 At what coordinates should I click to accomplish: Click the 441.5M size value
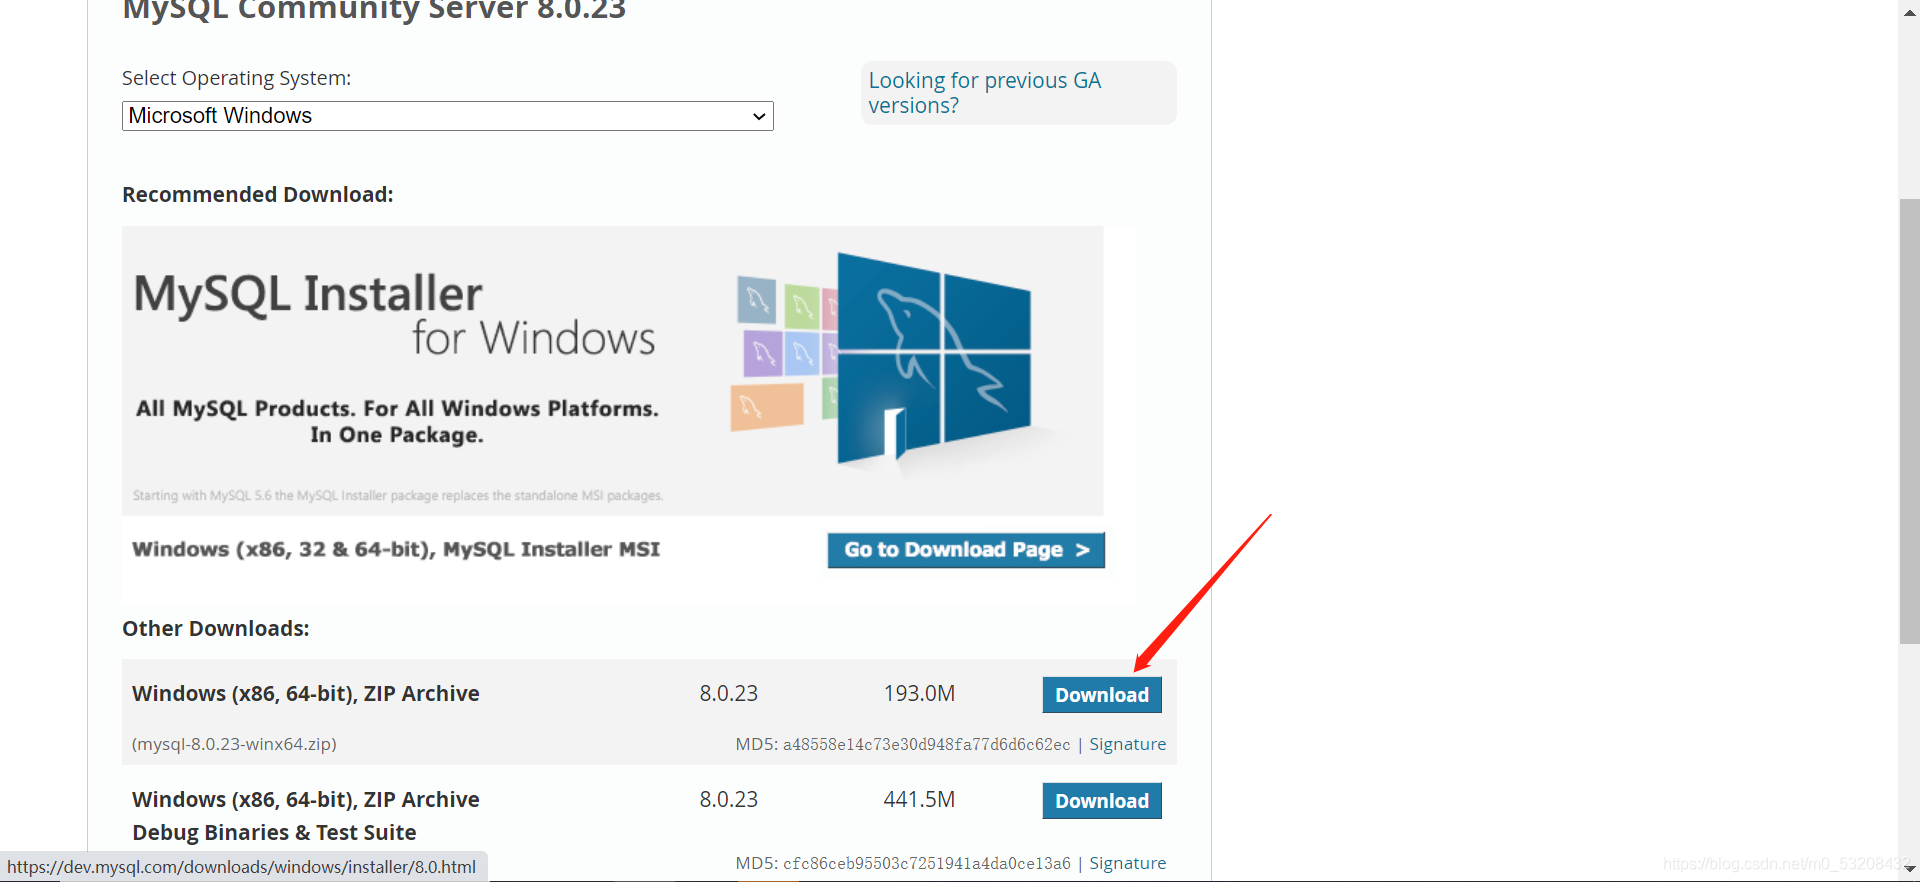pos(919,799)
